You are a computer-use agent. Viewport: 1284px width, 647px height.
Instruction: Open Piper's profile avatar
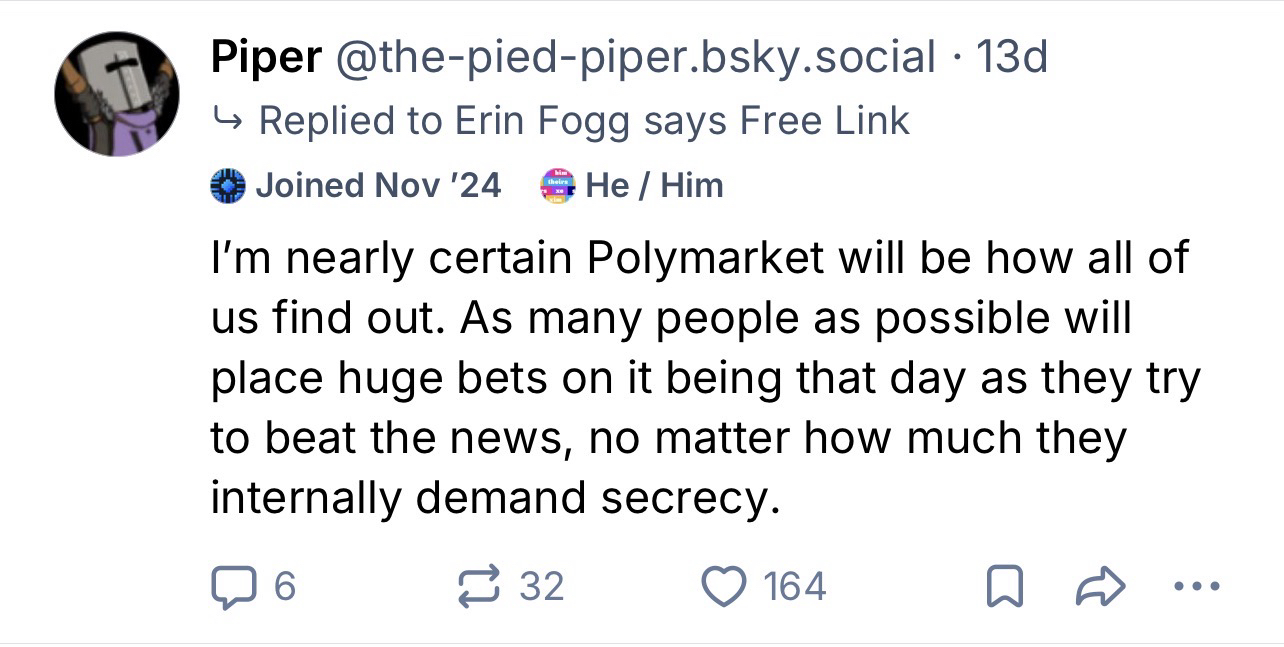tap(117, 94)
